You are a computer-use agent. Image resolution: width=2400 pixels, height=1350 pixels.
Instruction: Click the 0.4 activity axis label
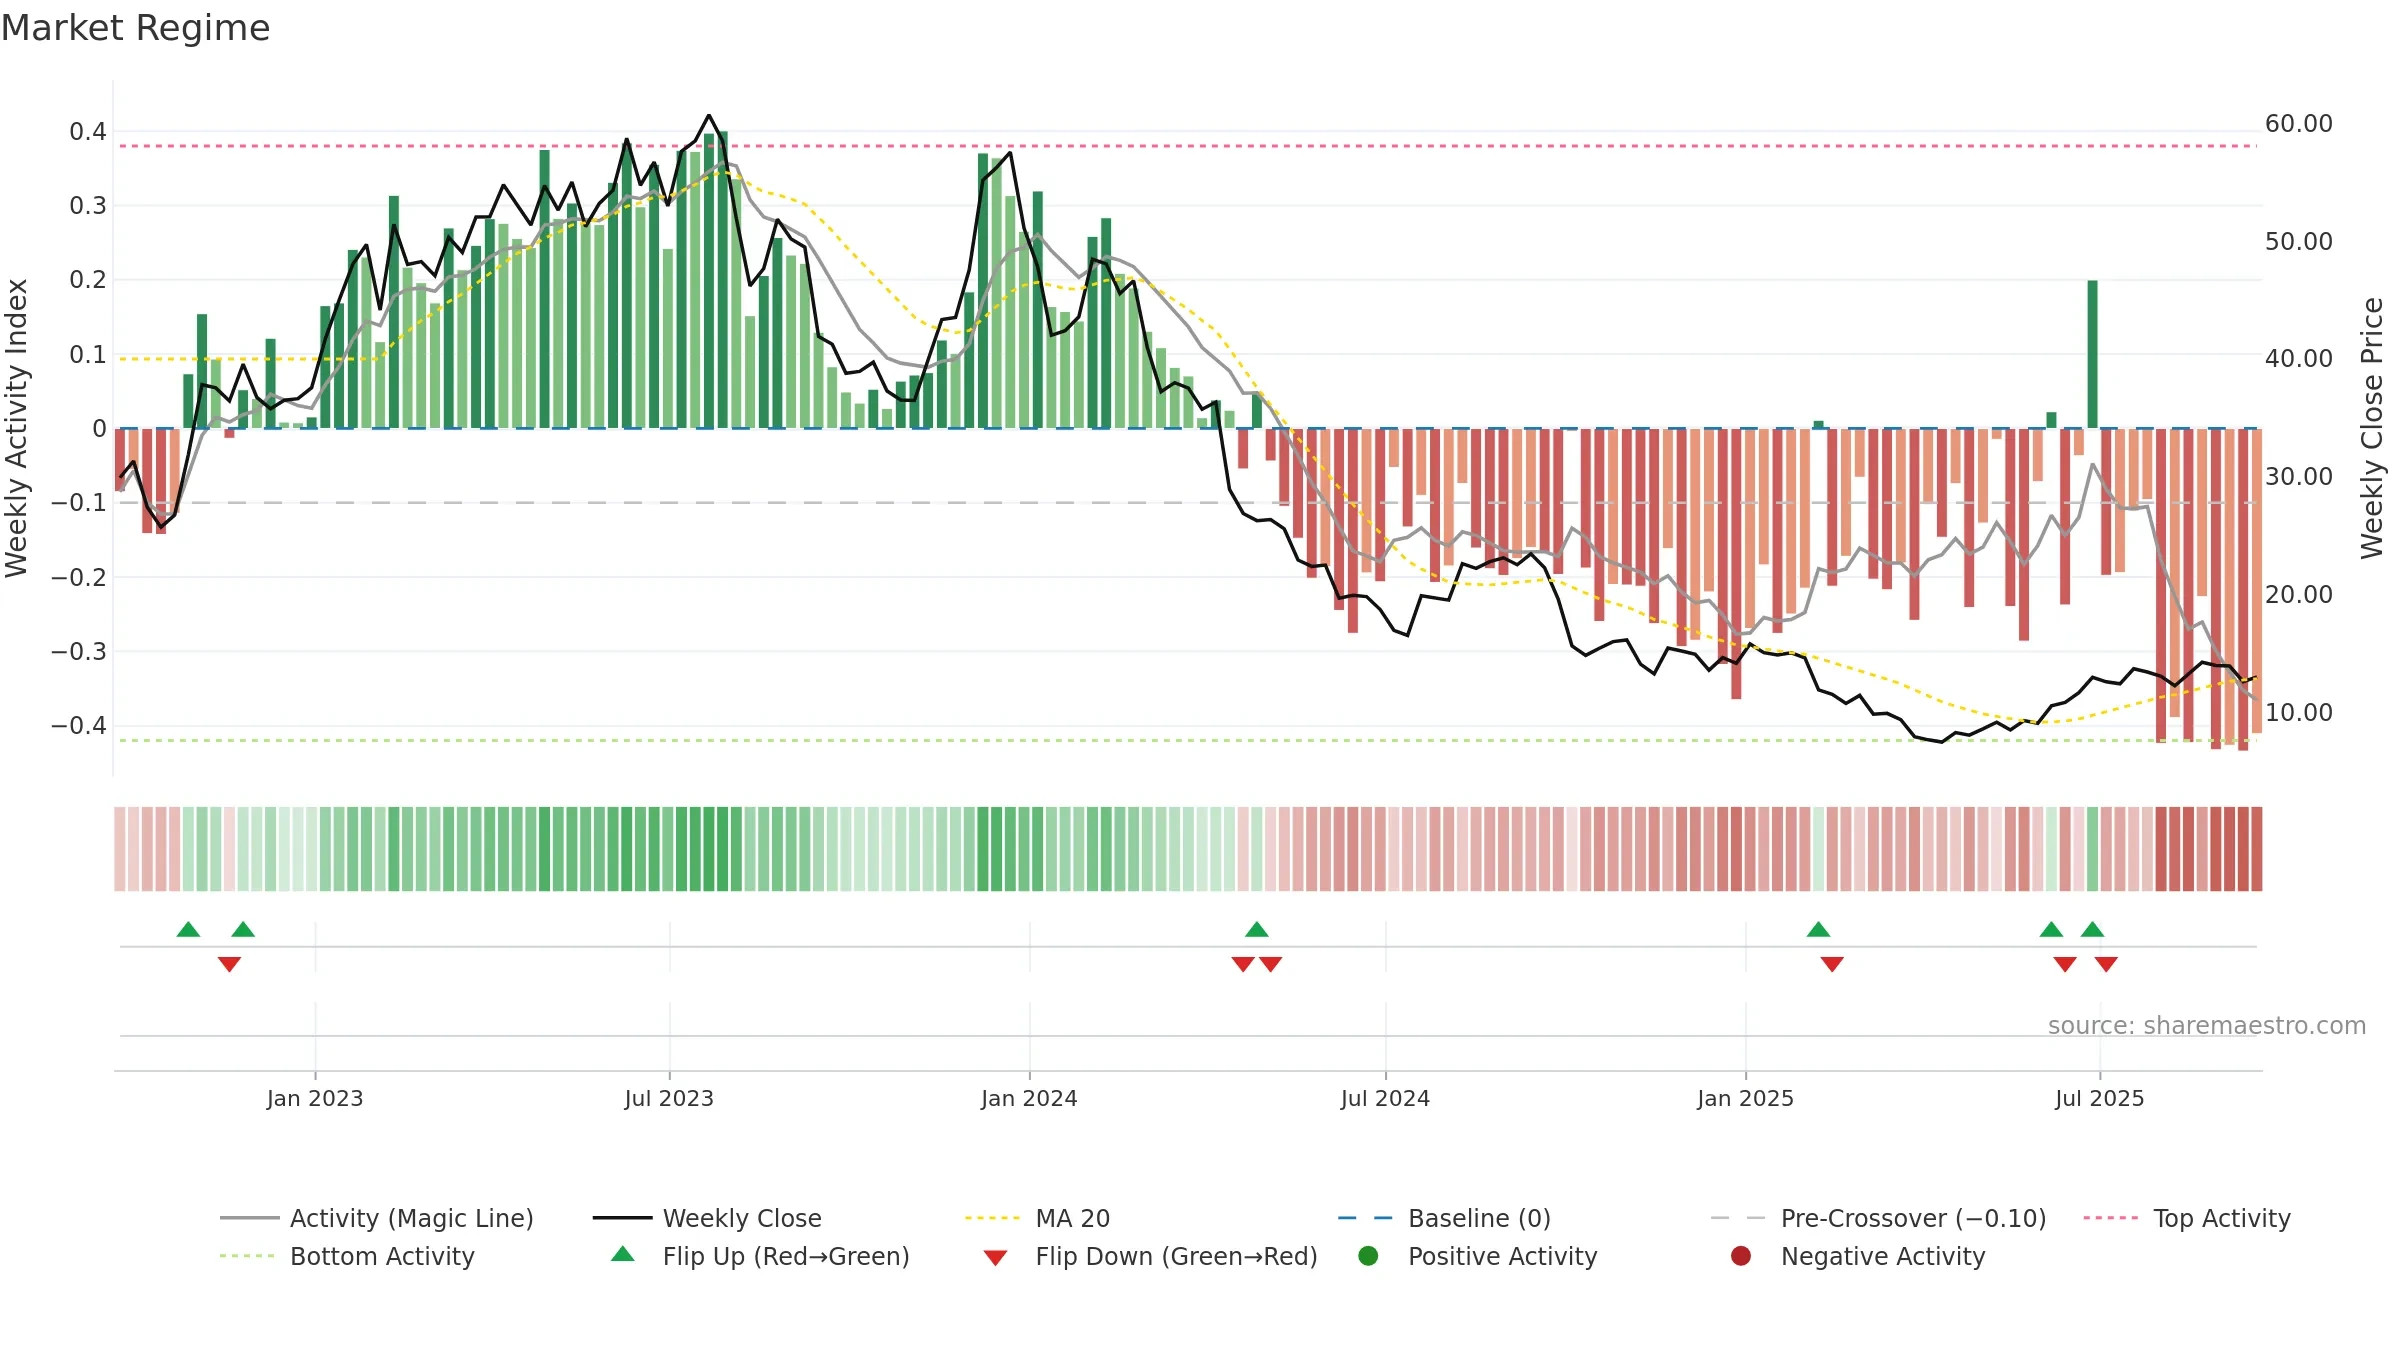88,132
